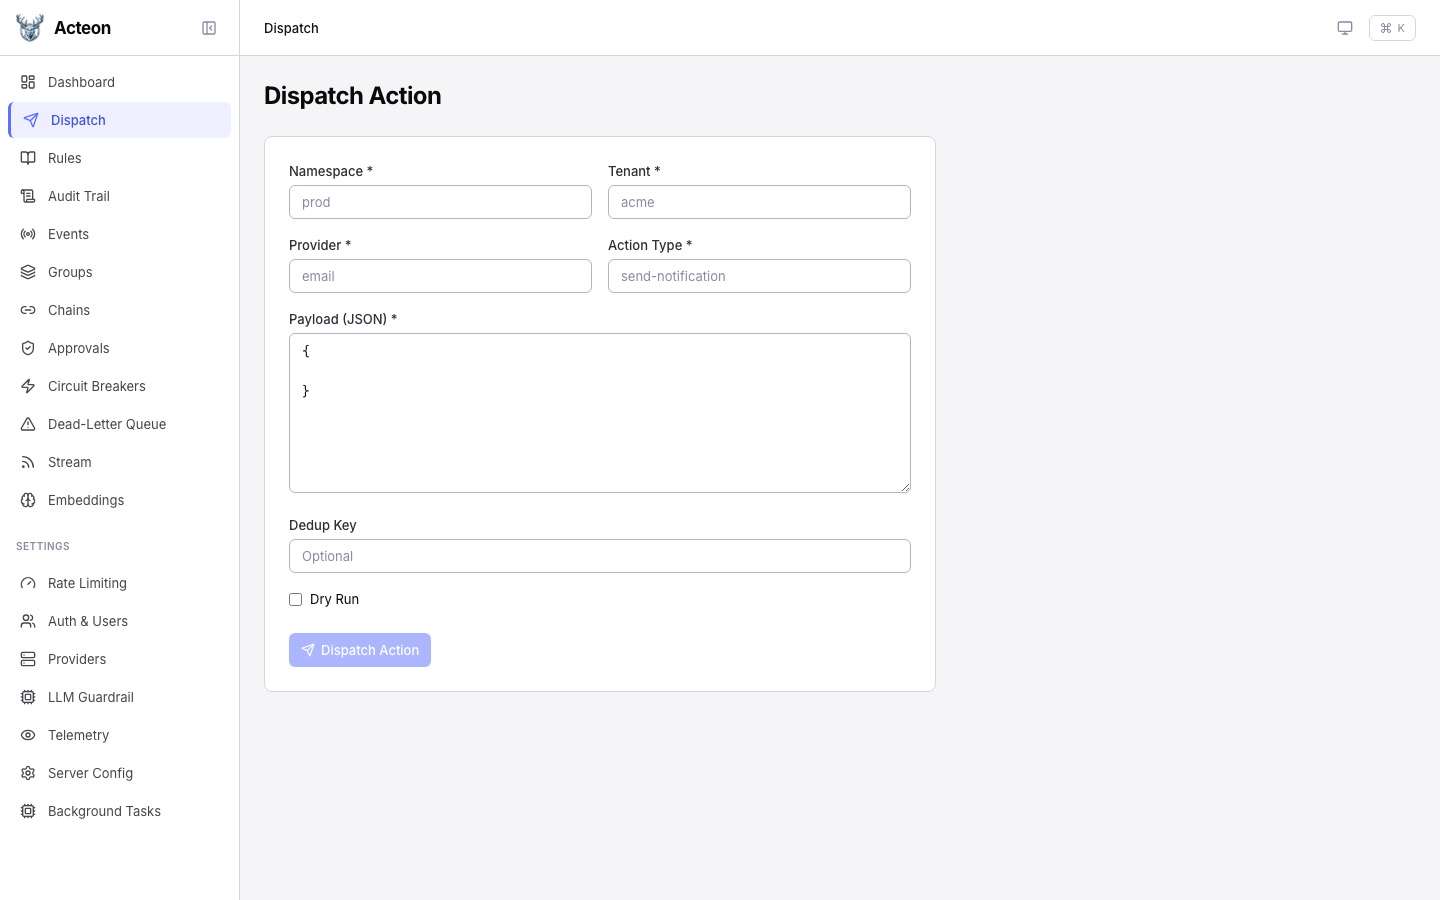Click the Dead-Letter Queue warning icon

28,424
